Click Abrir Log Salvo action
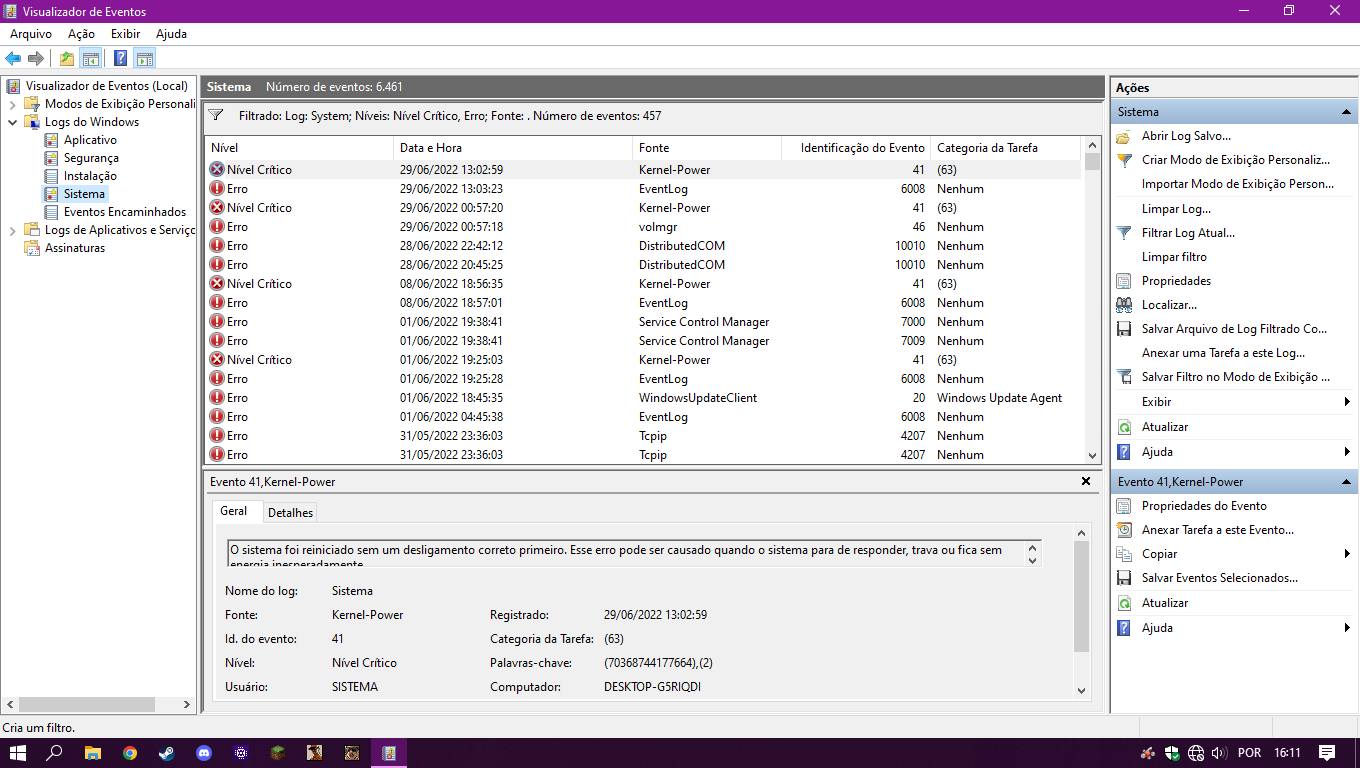The image size is (1360, 768). (x=1186, y=136)
